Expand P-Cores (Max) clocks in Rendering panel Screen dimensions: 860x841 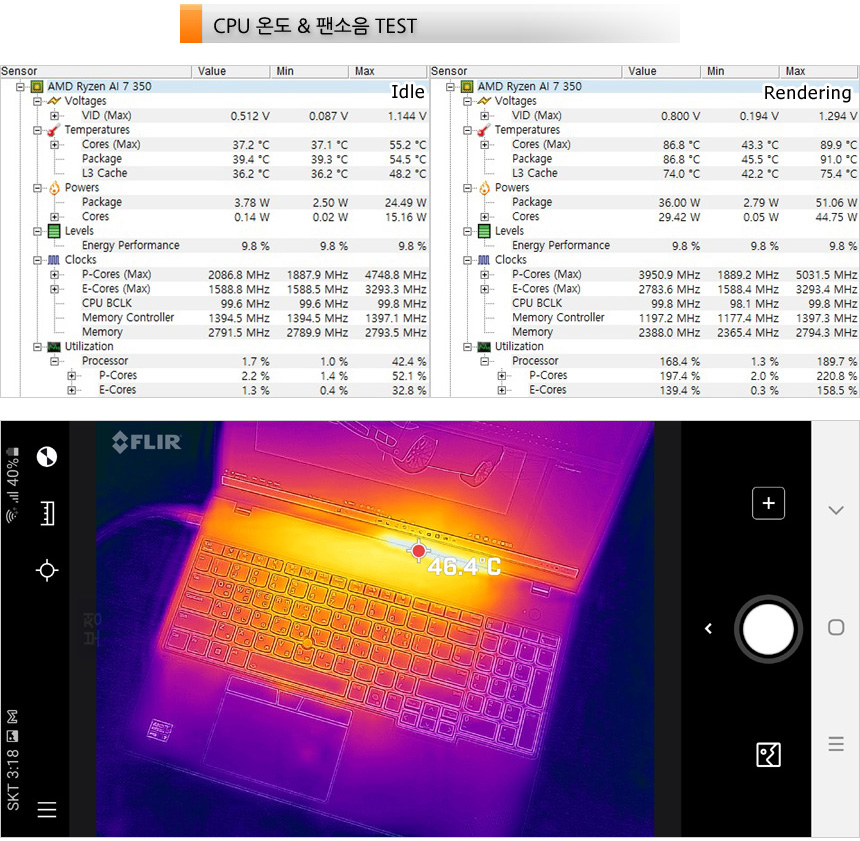(485, 275)
